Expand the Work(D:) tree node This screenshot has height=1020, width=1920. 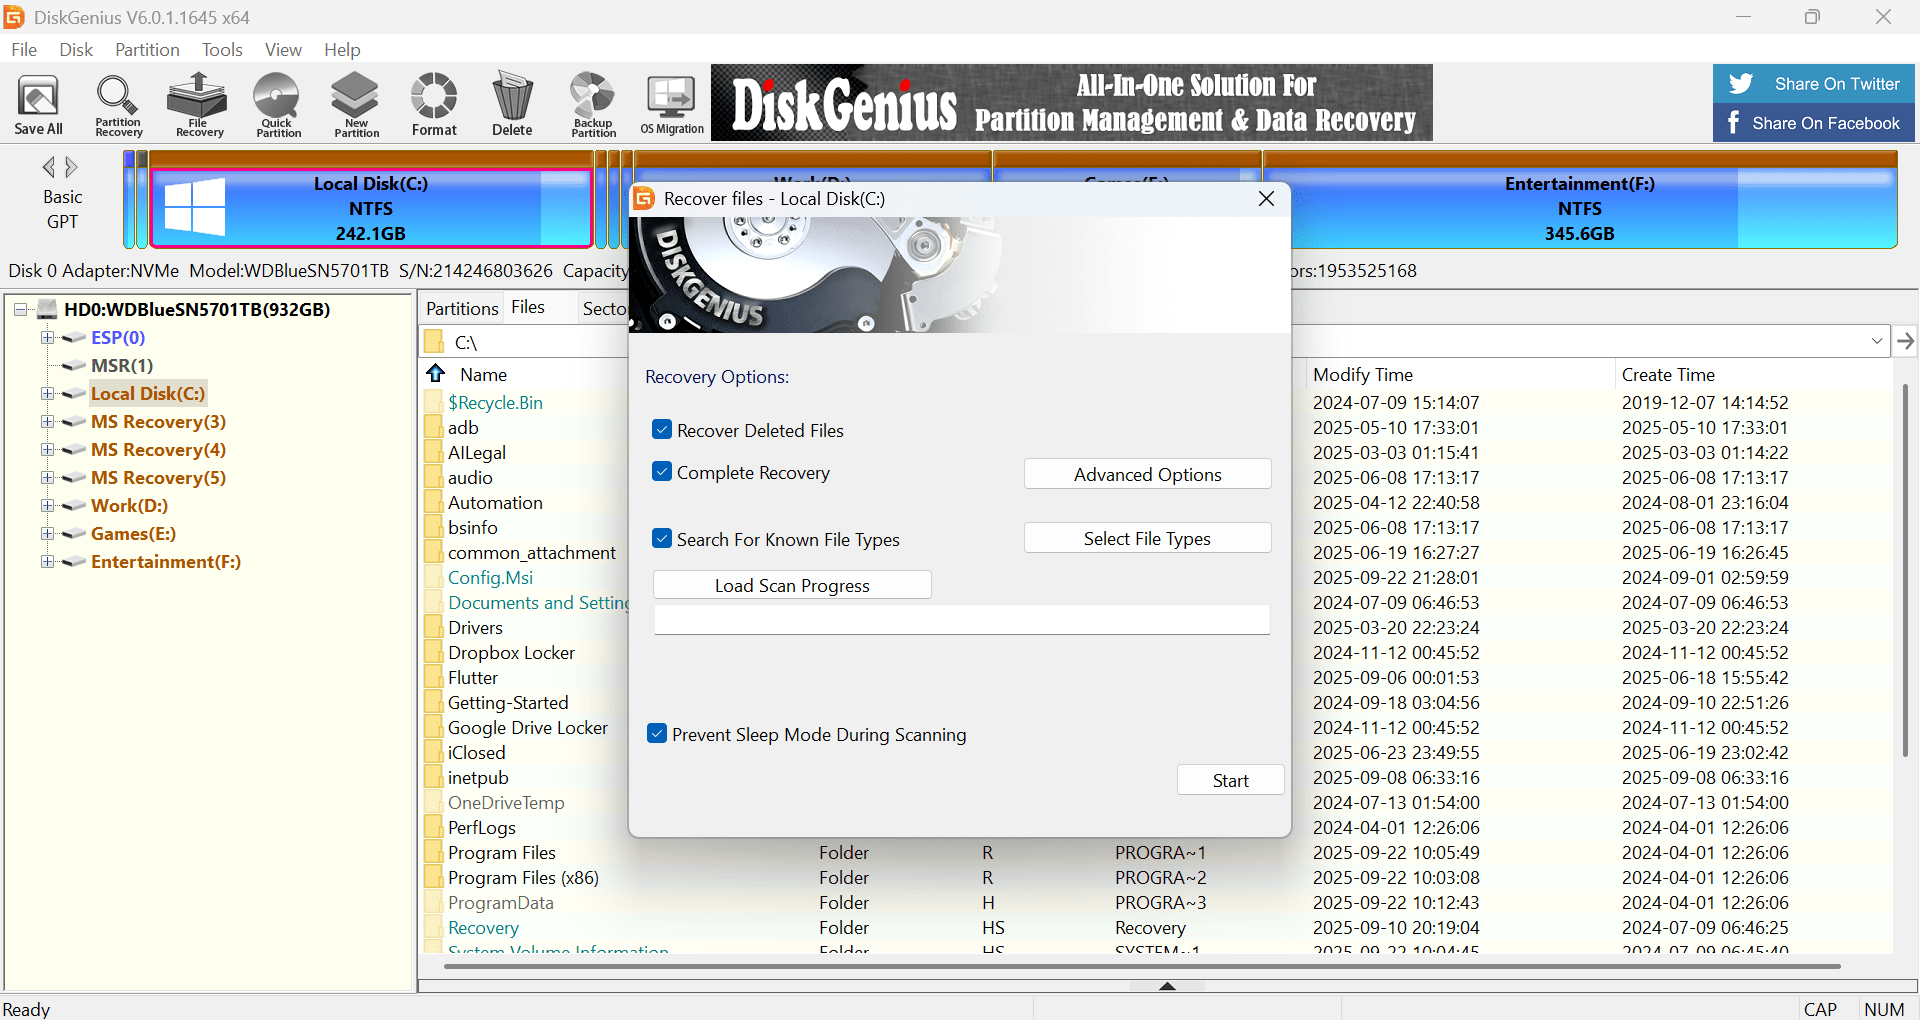47,506
